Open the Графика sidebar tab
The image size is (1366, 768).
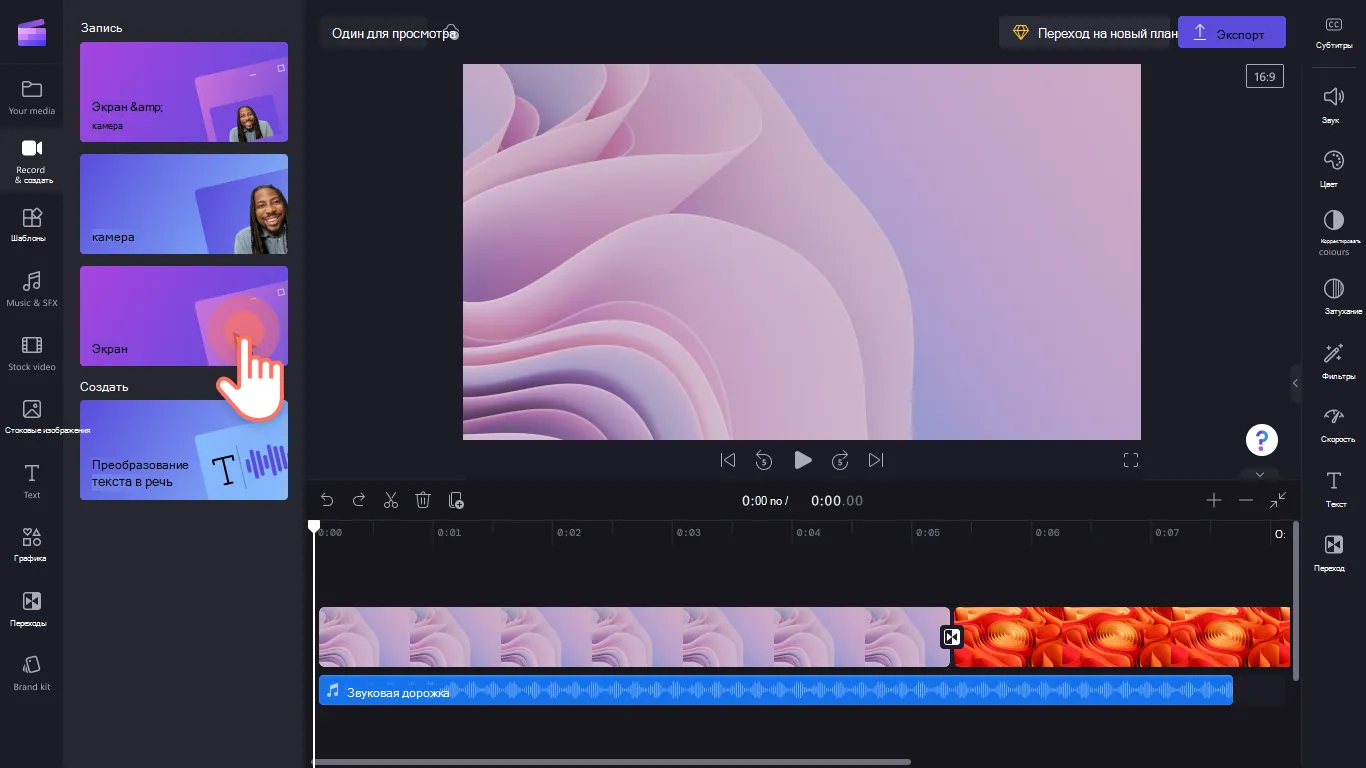tap(32, 545)
